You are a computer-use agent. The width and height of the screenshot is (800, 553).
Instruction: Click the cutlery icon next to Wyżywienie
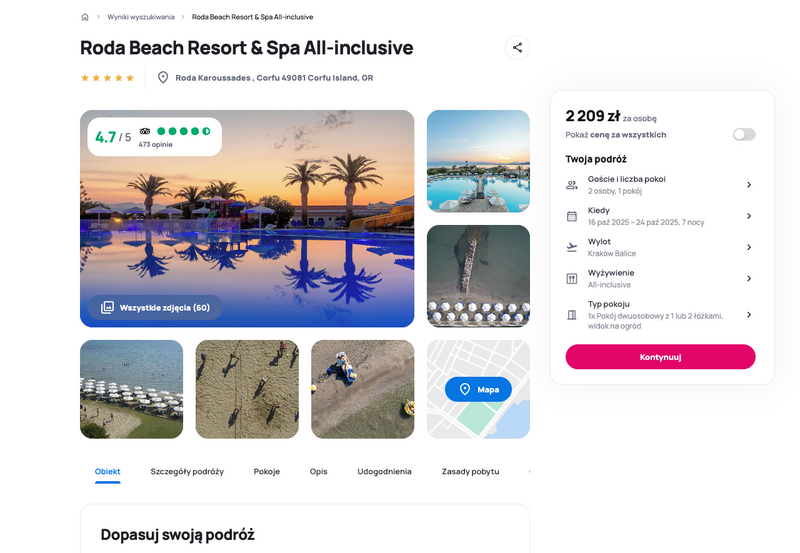coord(572,279)
